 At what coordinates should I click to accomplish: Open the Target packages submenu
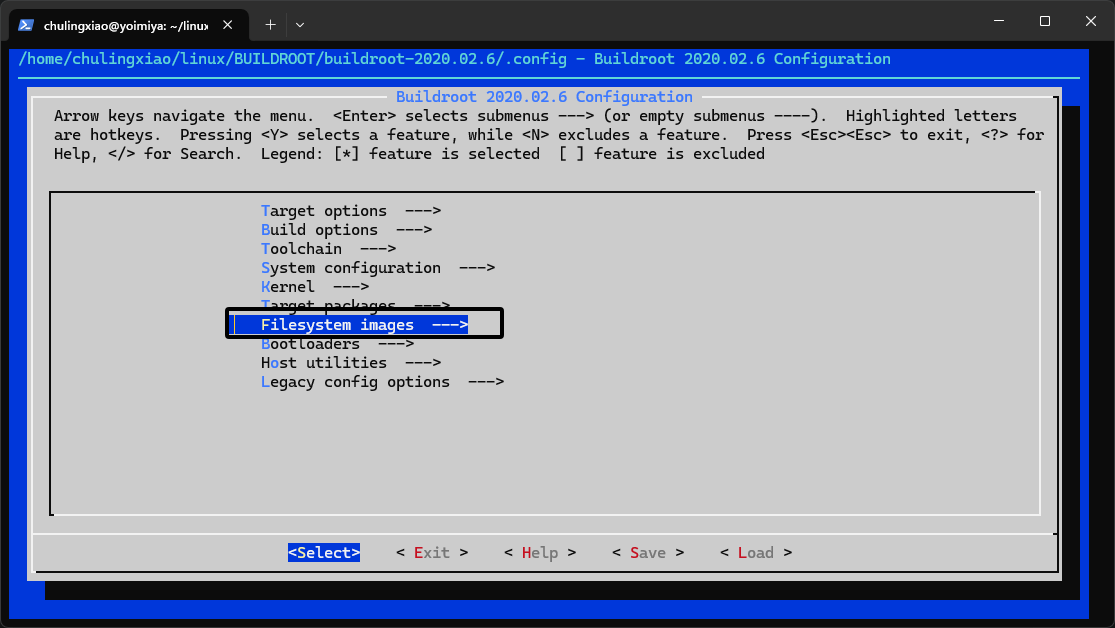point(356,305)
